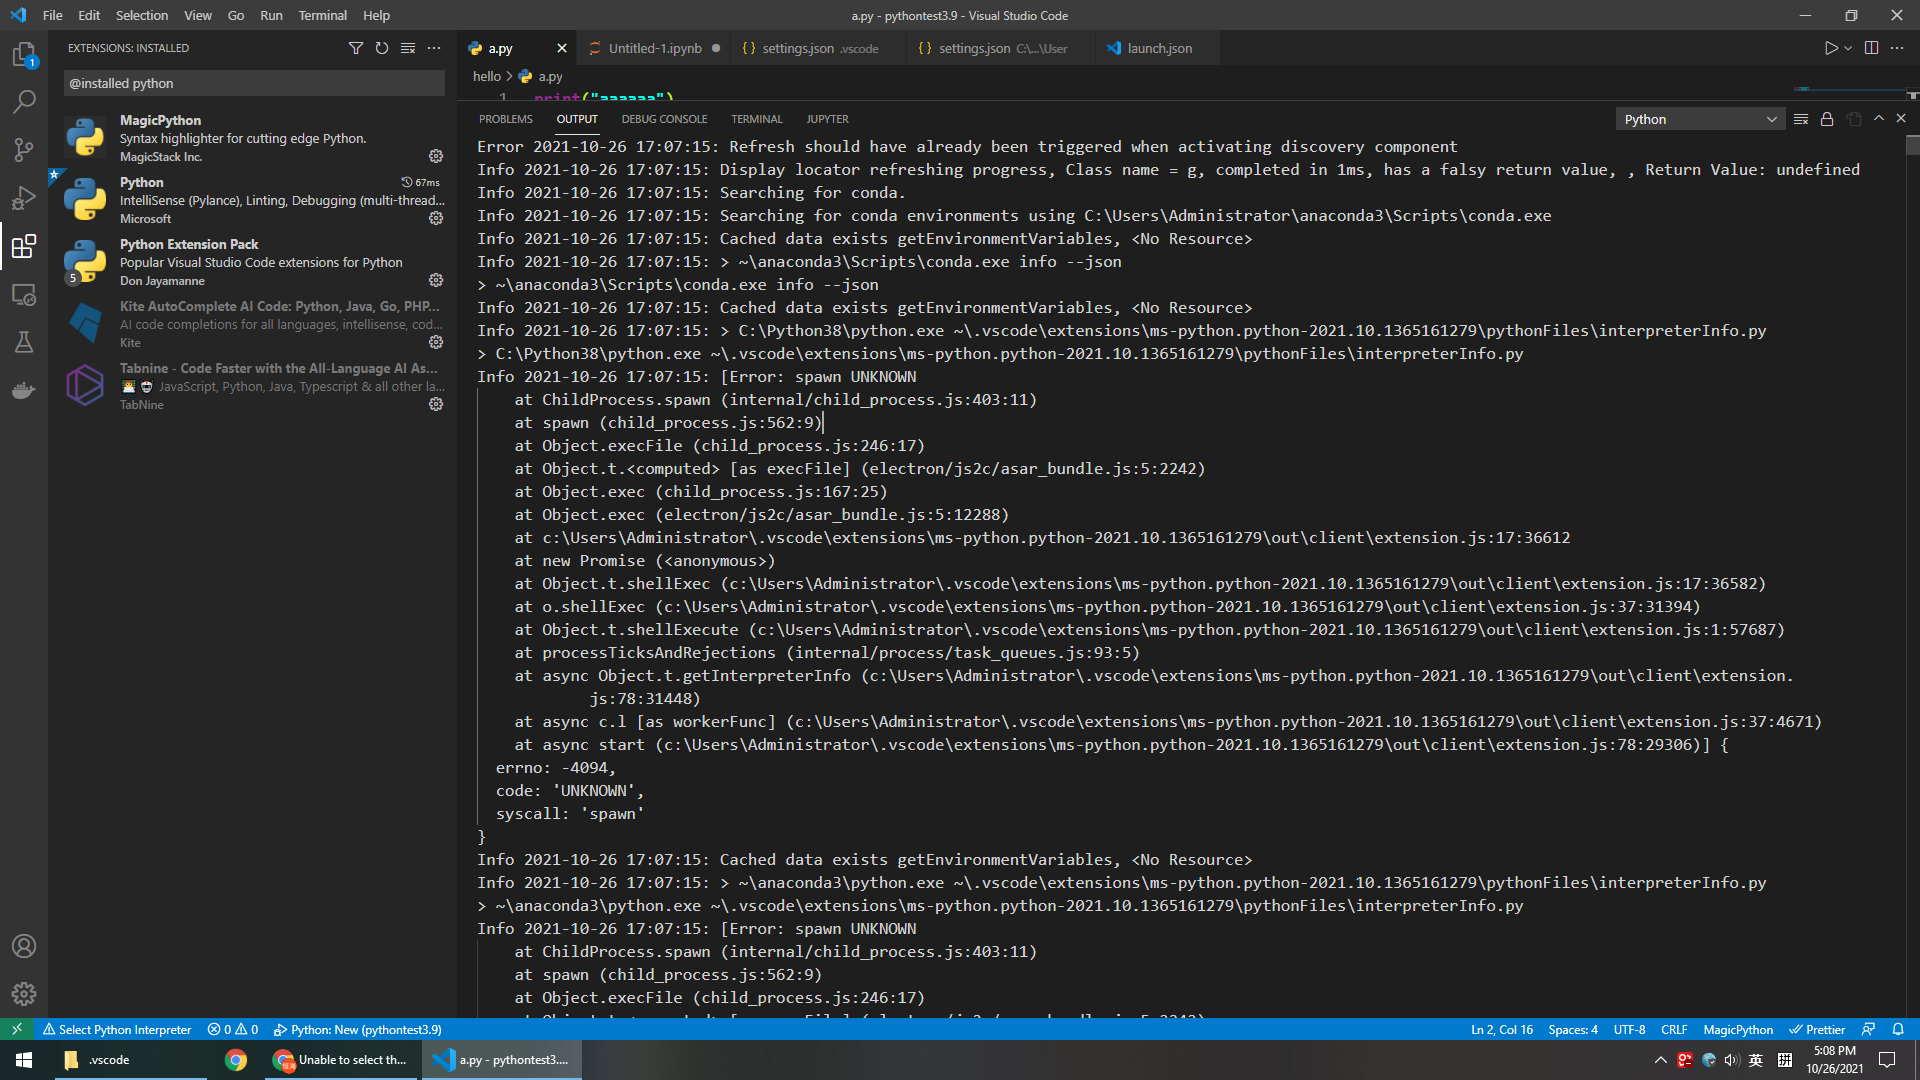Viewport: 1920px width, 1080px height.
Task: Expand run options dropdown next to play
Action: pos(1848,48)
